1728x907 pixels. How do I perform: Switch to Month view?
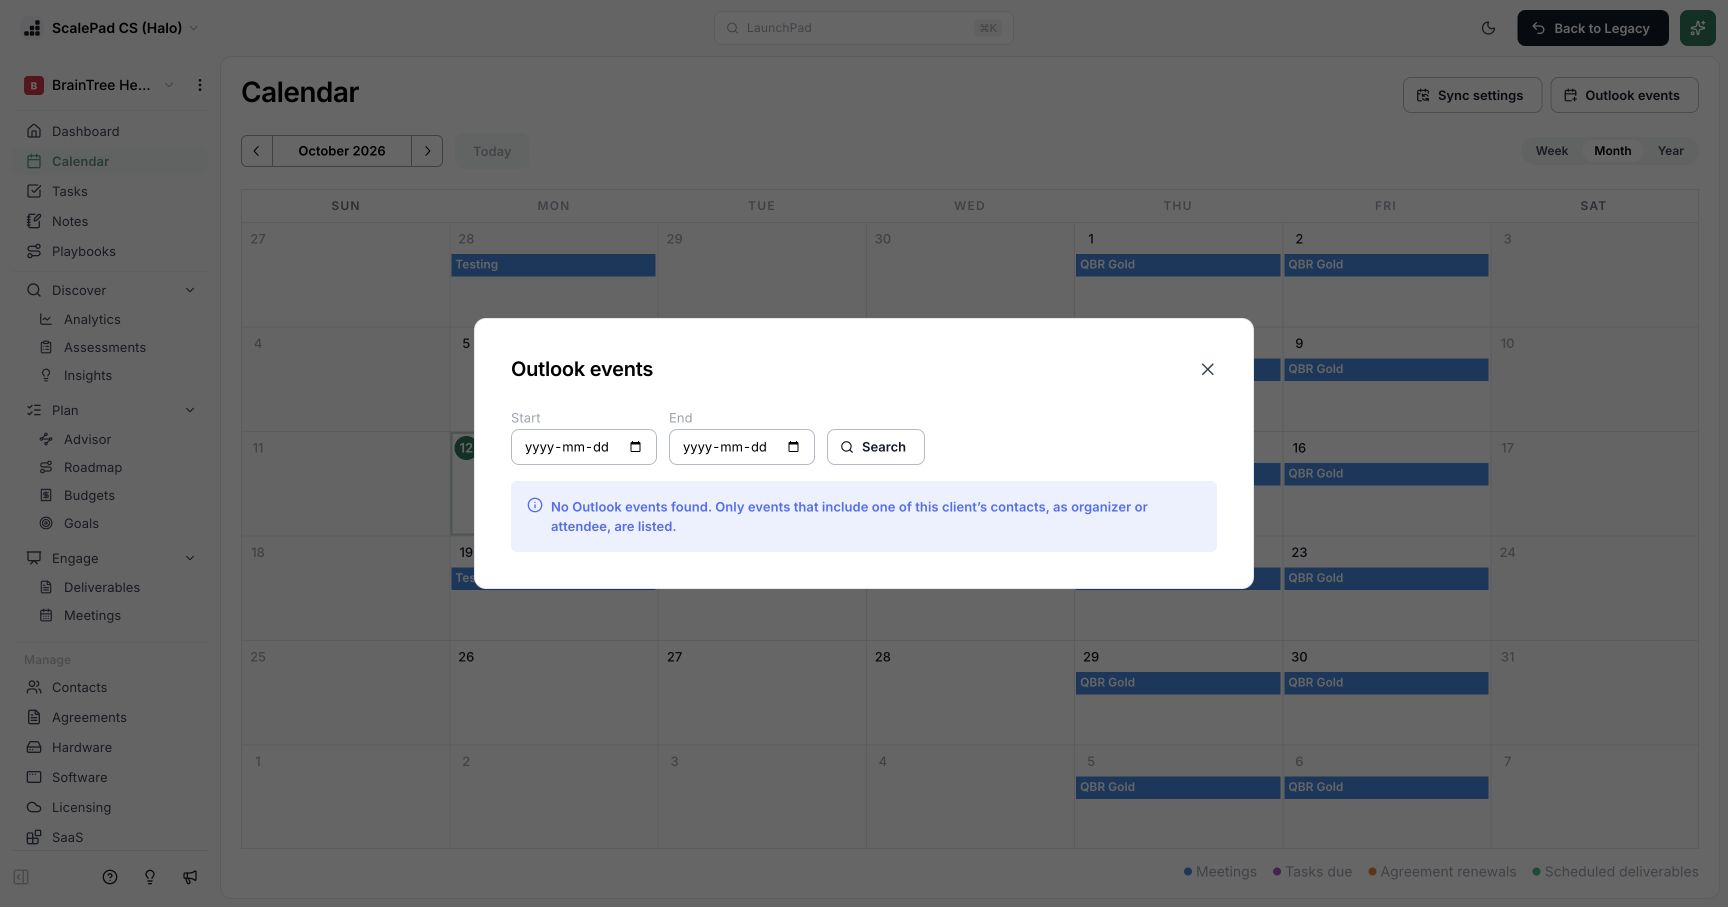(1612, 151)
